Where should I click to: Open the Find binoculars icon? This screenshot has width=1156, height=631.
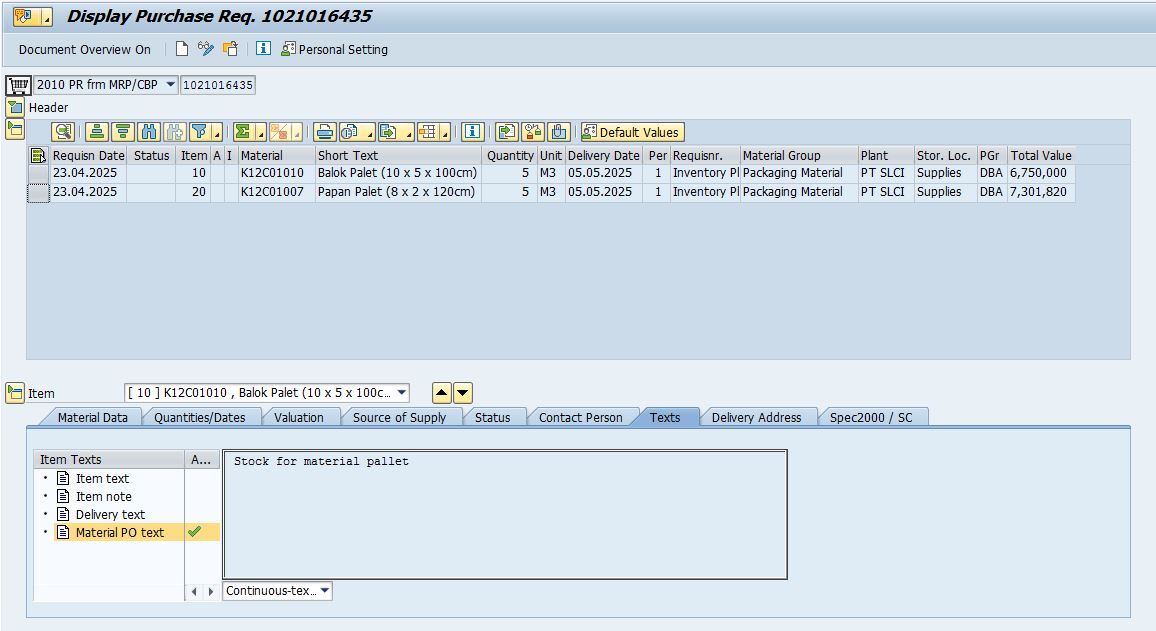(x=149, y=132)
